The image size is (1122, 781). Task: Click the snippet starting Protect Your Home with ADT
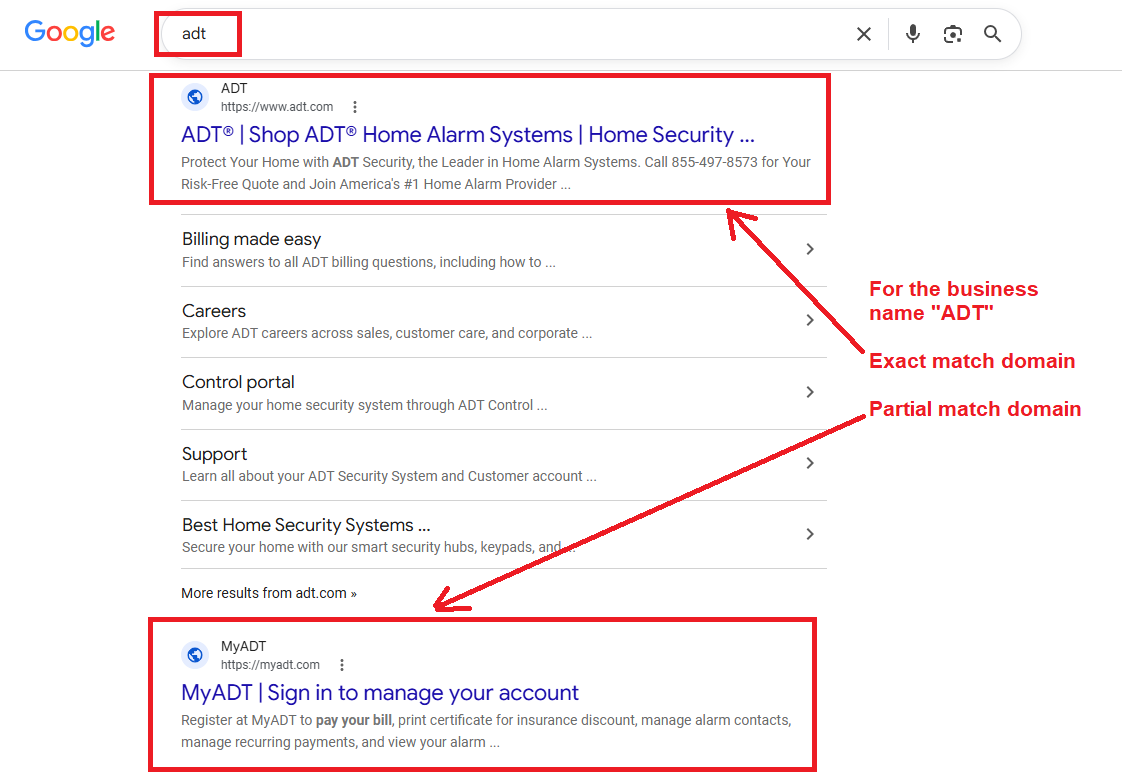(496, 173)
